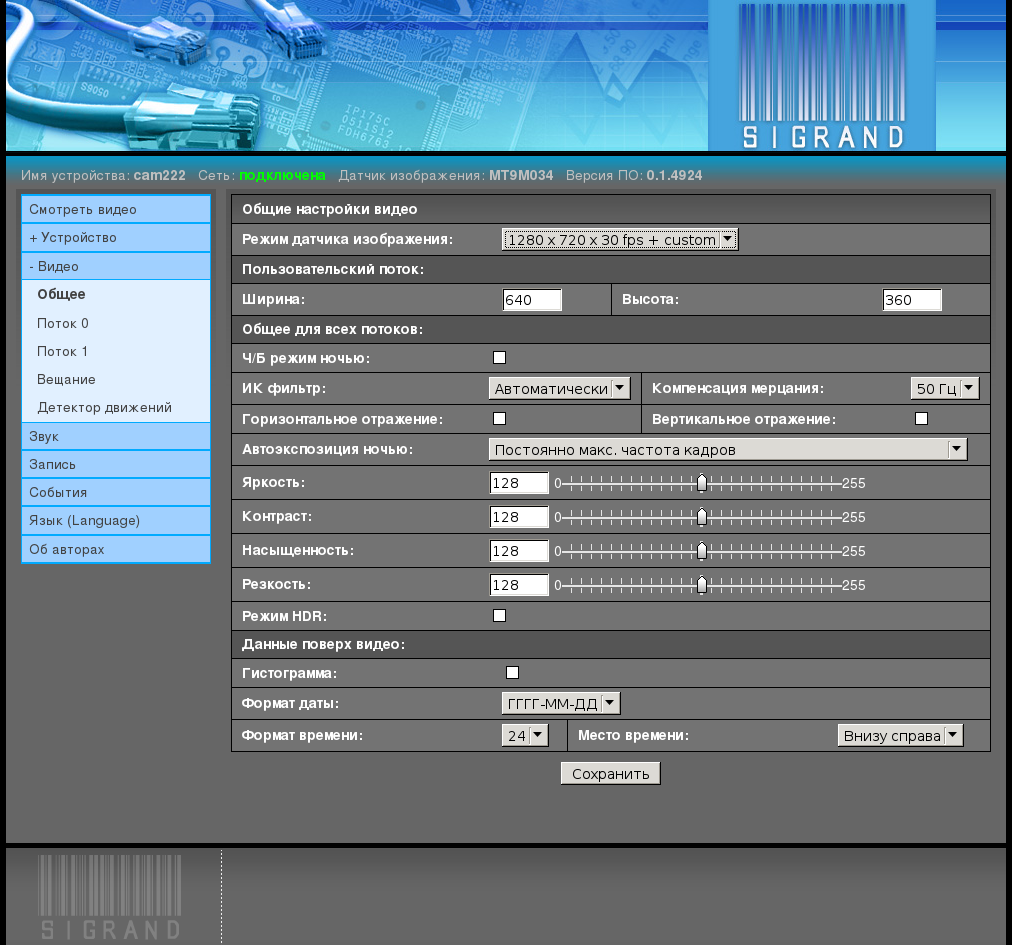Screen dimensions: 1012x945
Task: Click the MT9M034 sensor name text
Action: click(x=521, y=176)
